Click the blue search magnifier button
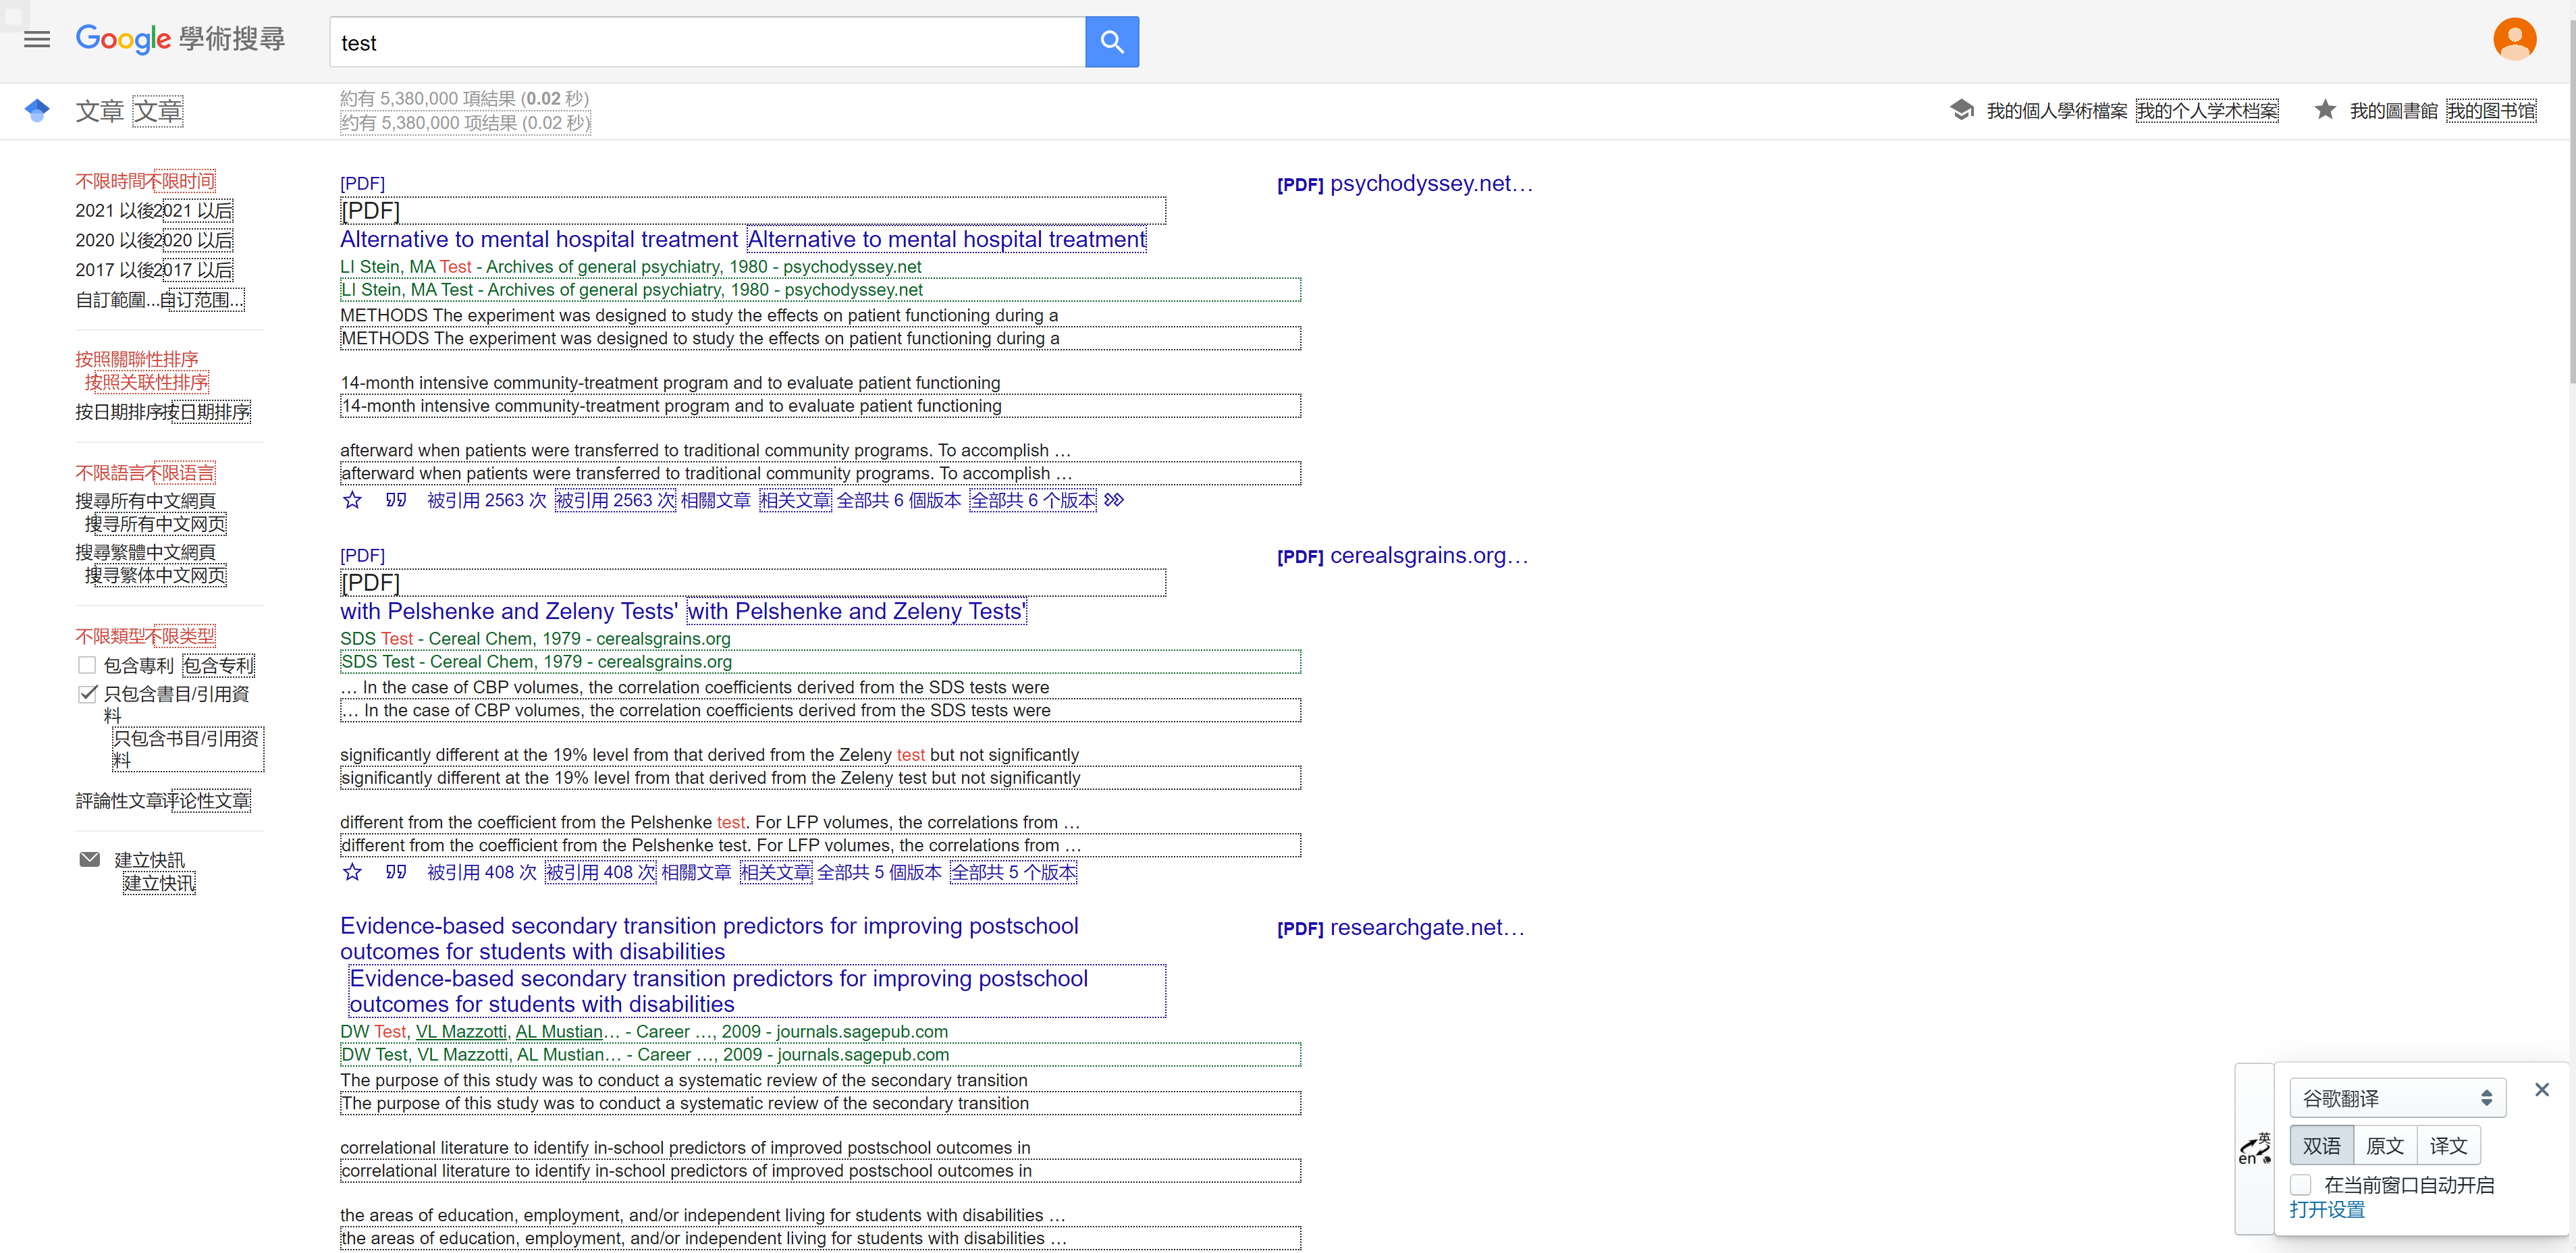 (1111, 42)
